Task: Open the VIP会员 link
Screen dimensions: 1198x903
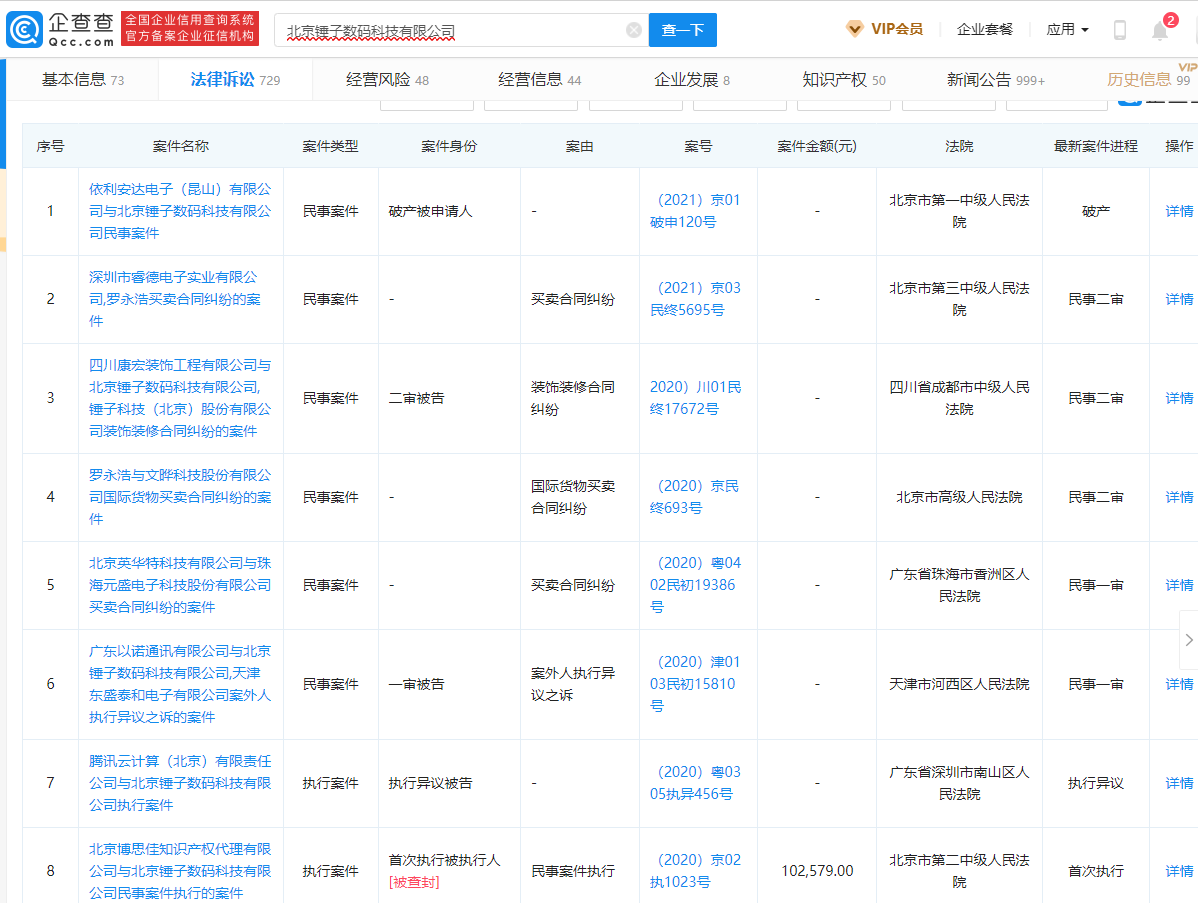Action: (897, 29)
